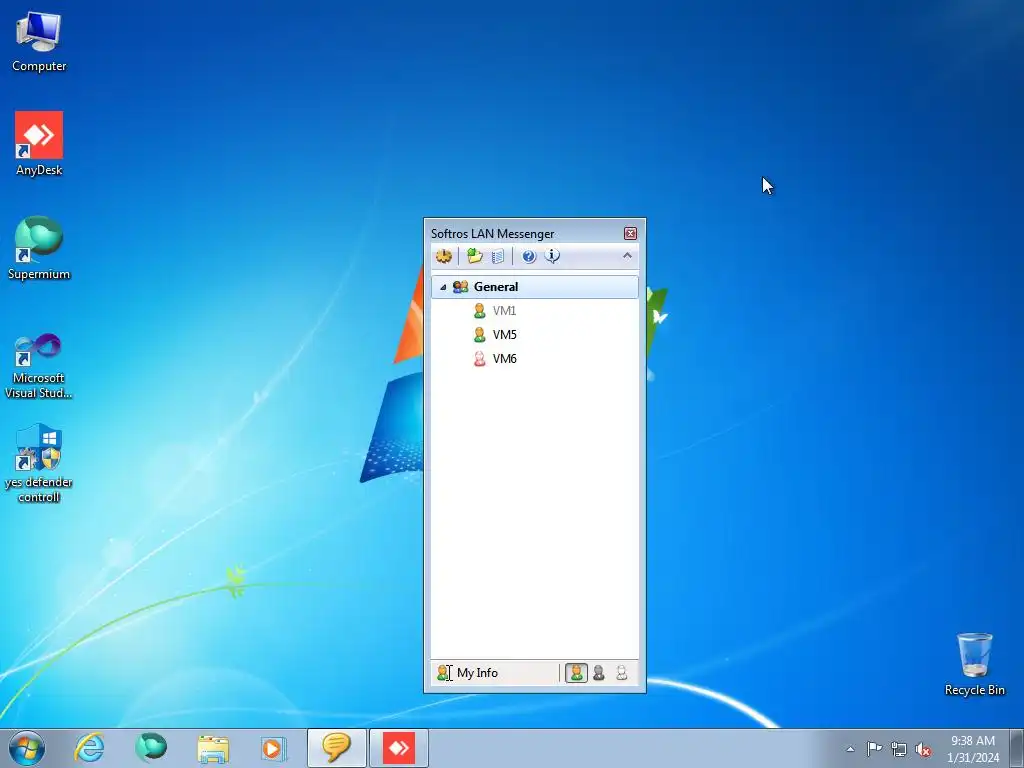Viewport: 1024px width, 768px height.
Task: Collapse the messenger toolbar with the chevron
Action: tap(628, 255)
